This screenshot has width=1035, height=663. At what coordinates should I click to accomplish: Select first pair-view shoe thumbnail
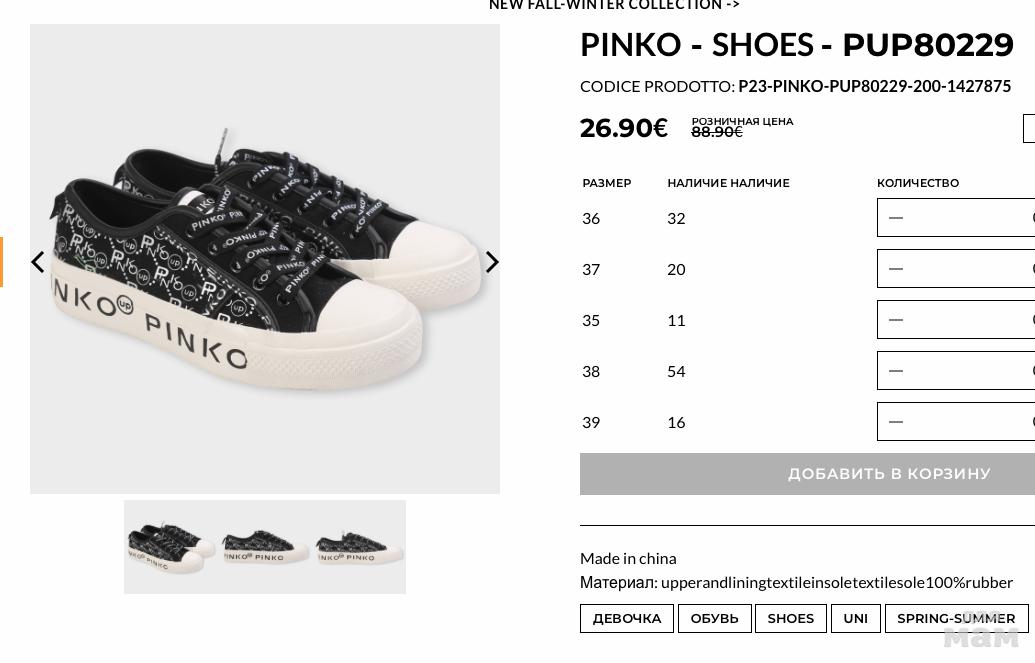pos(171,547)
